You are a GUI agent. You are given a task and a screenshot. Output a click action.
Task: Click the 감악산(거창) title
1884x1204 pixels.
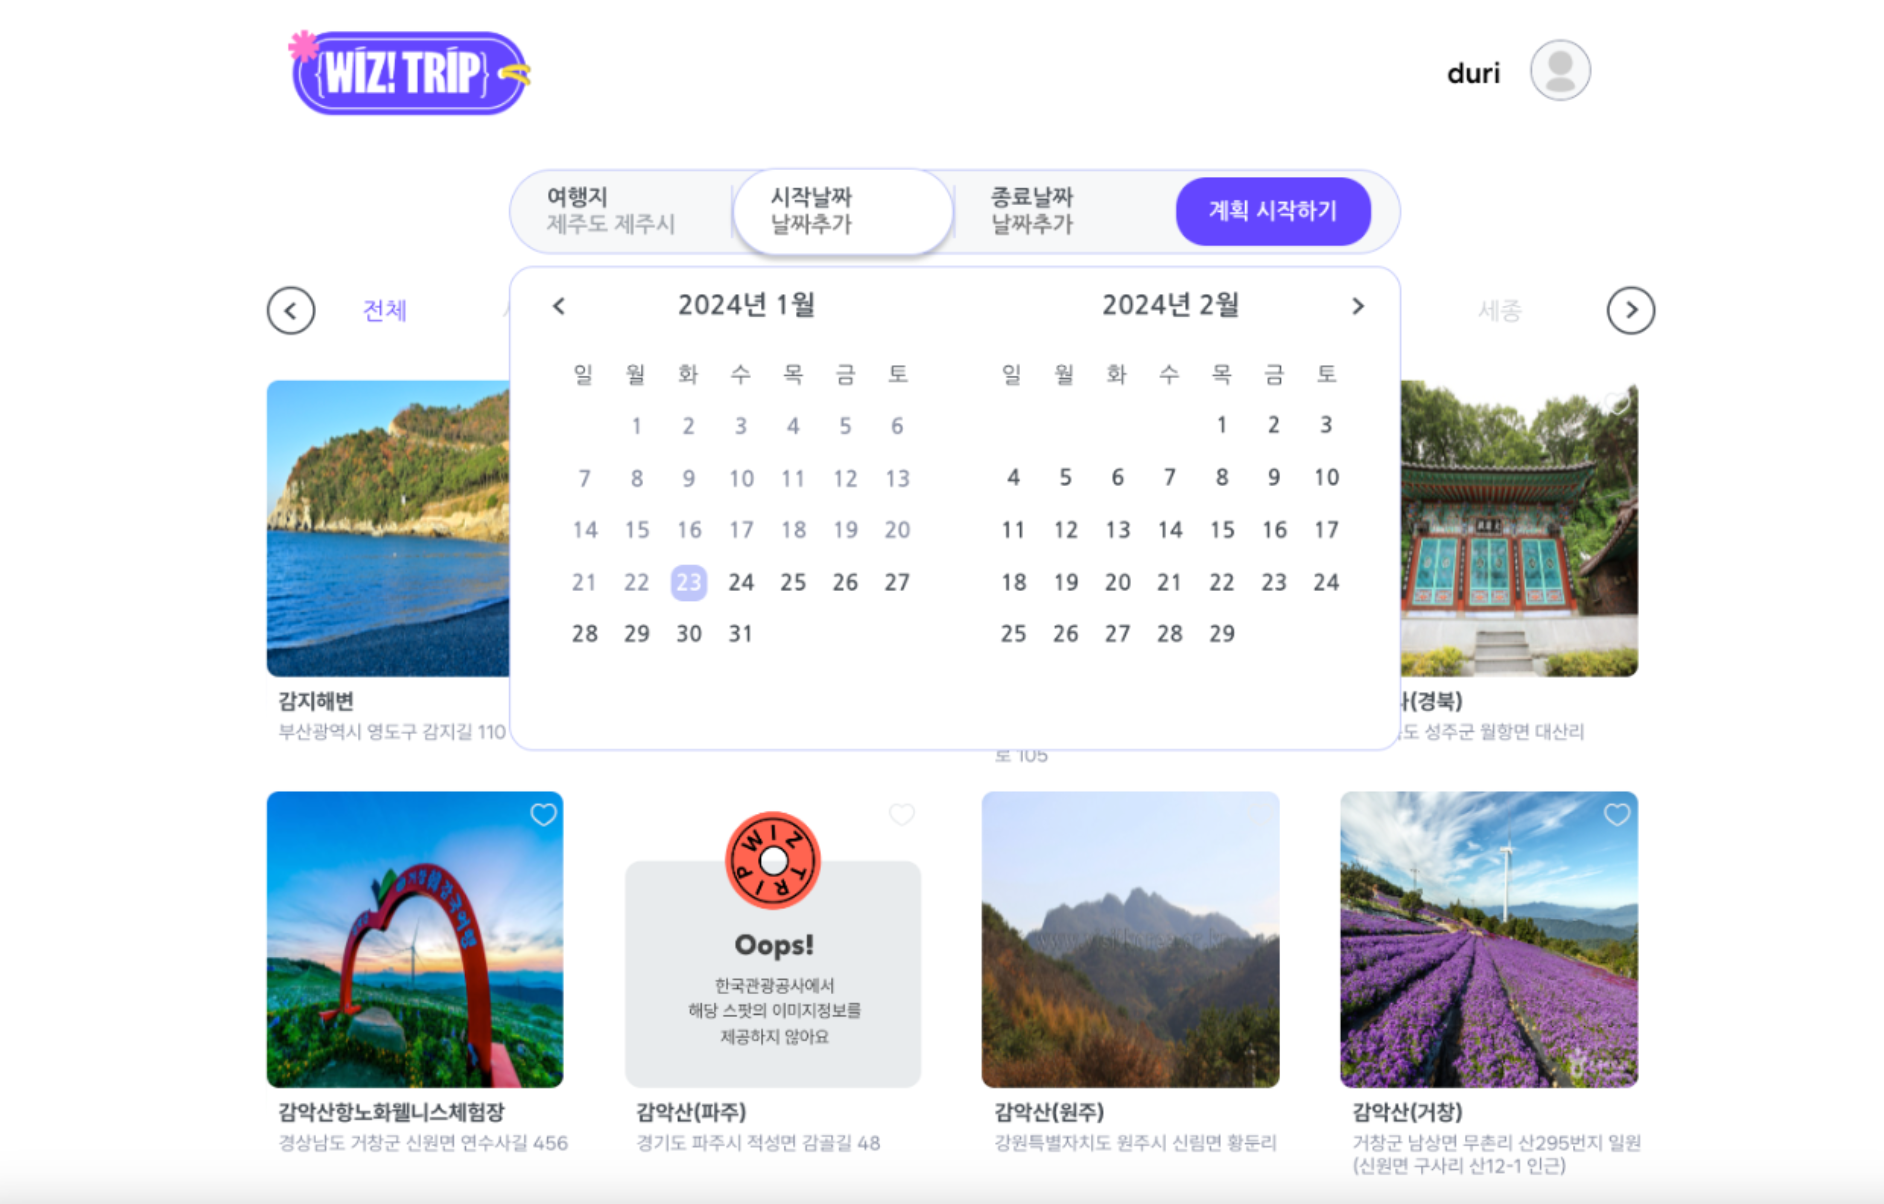1407,1112
